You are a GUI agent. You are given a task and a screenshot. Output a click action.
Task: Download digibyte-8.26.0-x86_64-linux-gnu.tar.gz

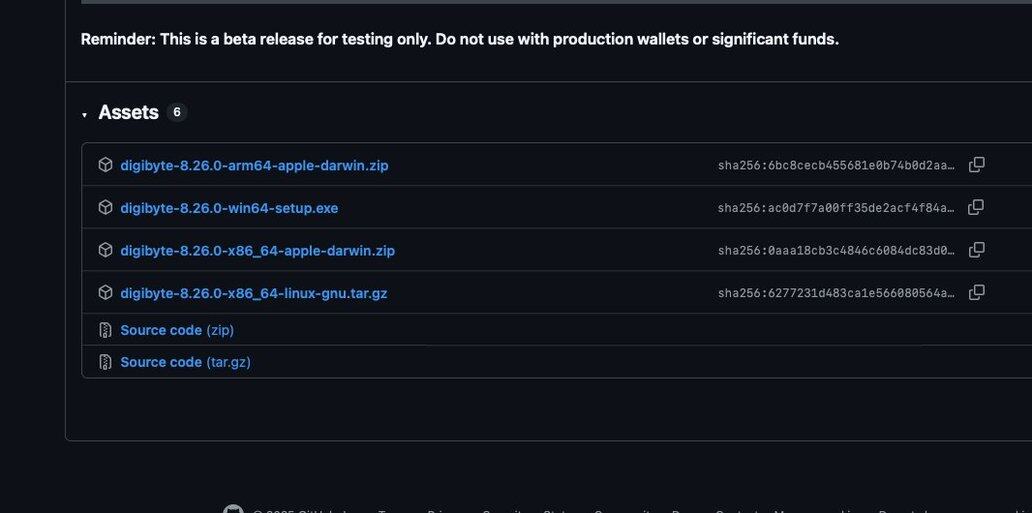coord(253,293)
